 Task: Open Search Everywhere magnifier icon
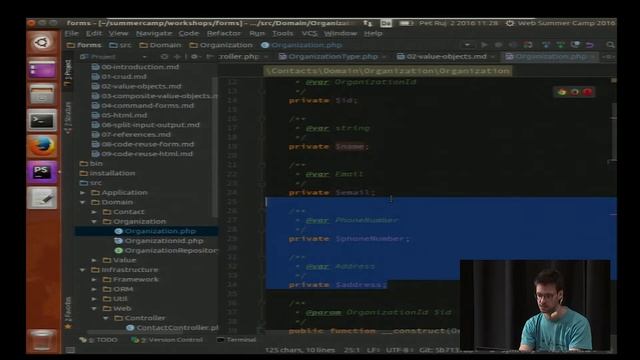coord(610,45)
